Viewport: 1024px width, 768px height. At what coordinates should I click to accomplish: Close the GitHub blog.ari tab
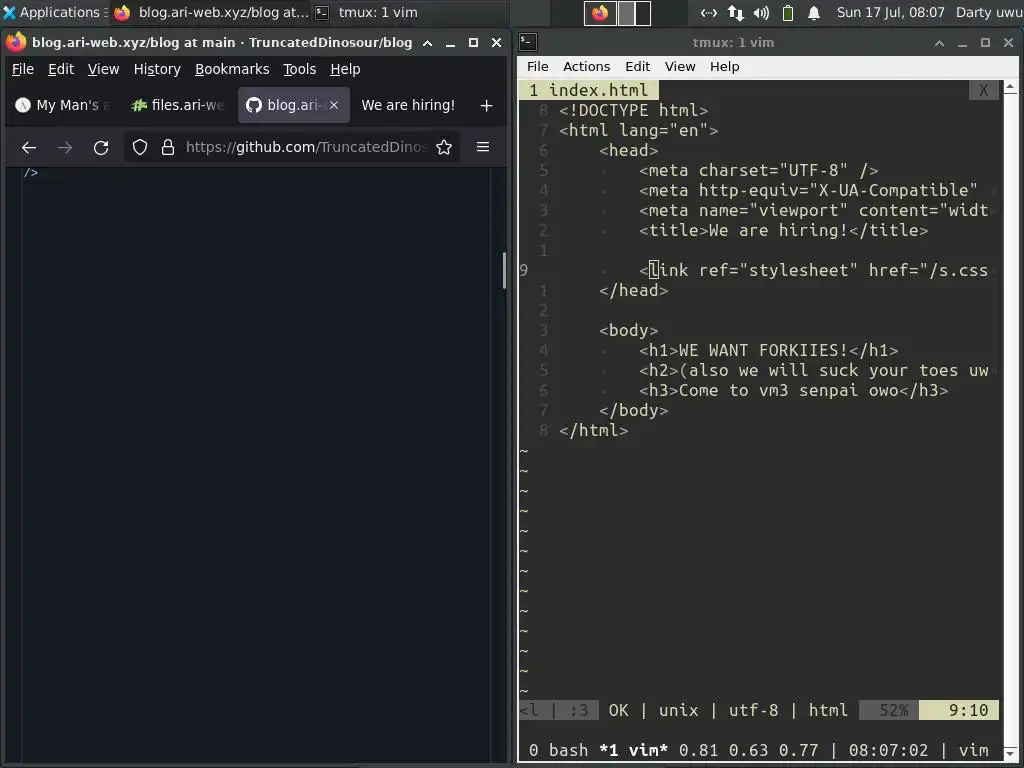(x=334, y=105)
